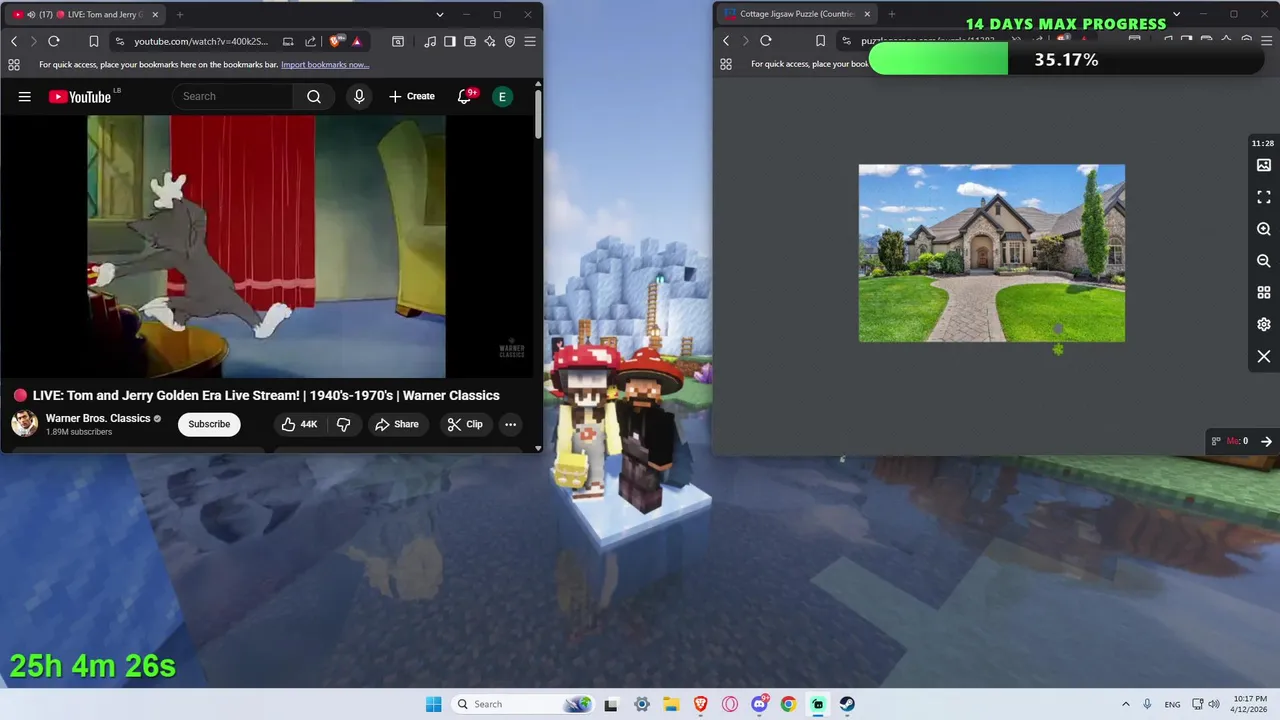Dislike the Tom and Jerry stream

point(343,424)
